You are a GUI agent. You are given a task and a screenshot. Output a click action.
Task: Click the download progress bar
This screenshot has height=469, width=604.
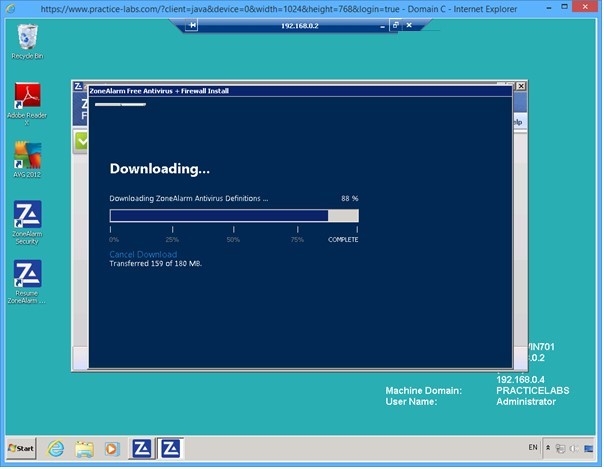(234, 216)
